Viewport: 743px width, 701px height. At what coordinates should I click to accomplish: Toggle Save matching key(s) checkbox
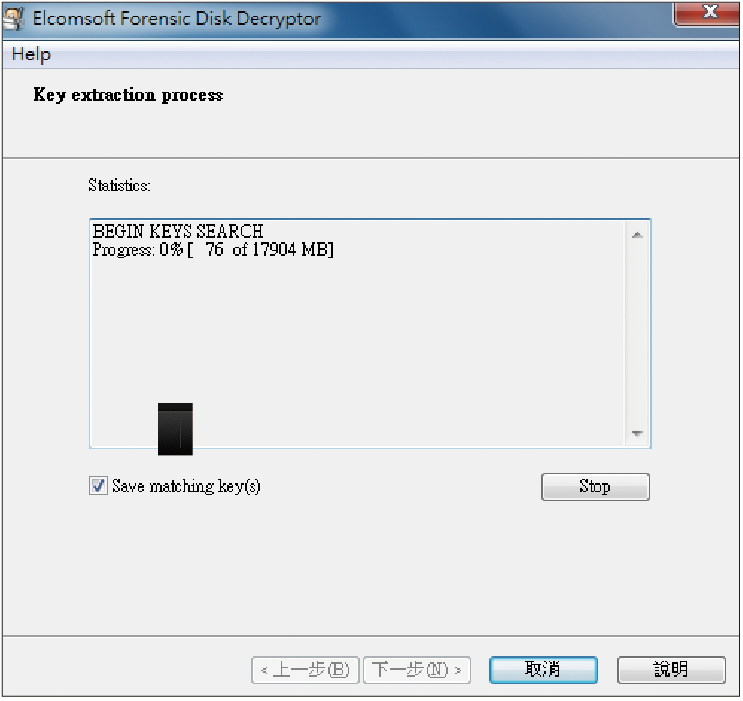tap(98, 486)
